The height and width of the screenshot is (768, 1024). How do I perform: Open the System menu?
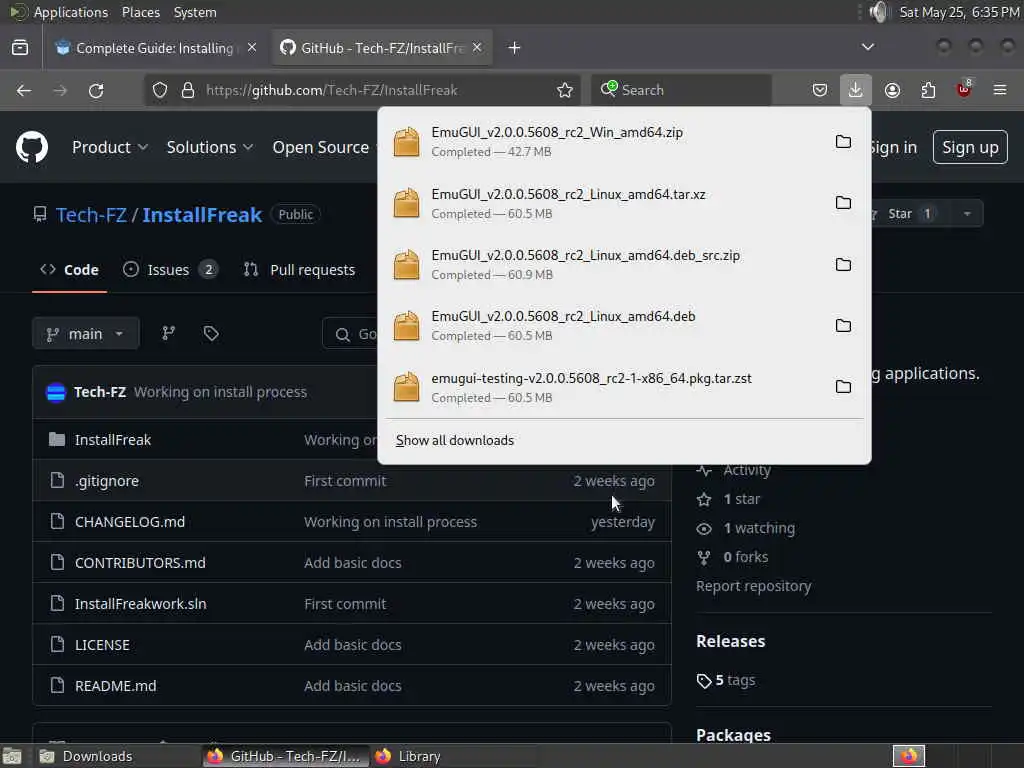[x=195, y=12]
